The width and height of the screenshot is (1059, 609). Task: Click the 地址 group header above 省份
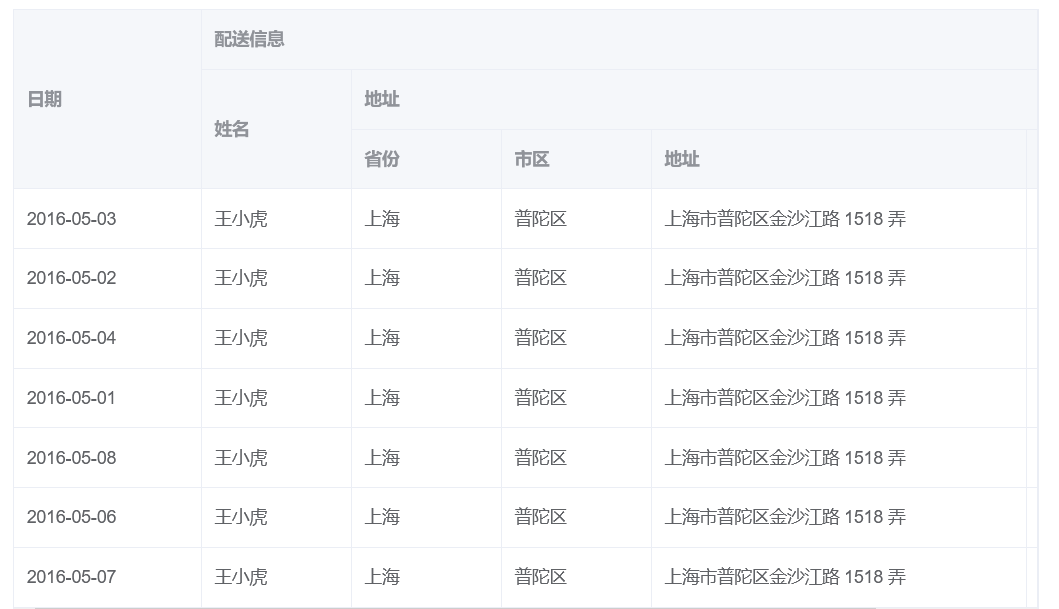[x=382, y=99]
